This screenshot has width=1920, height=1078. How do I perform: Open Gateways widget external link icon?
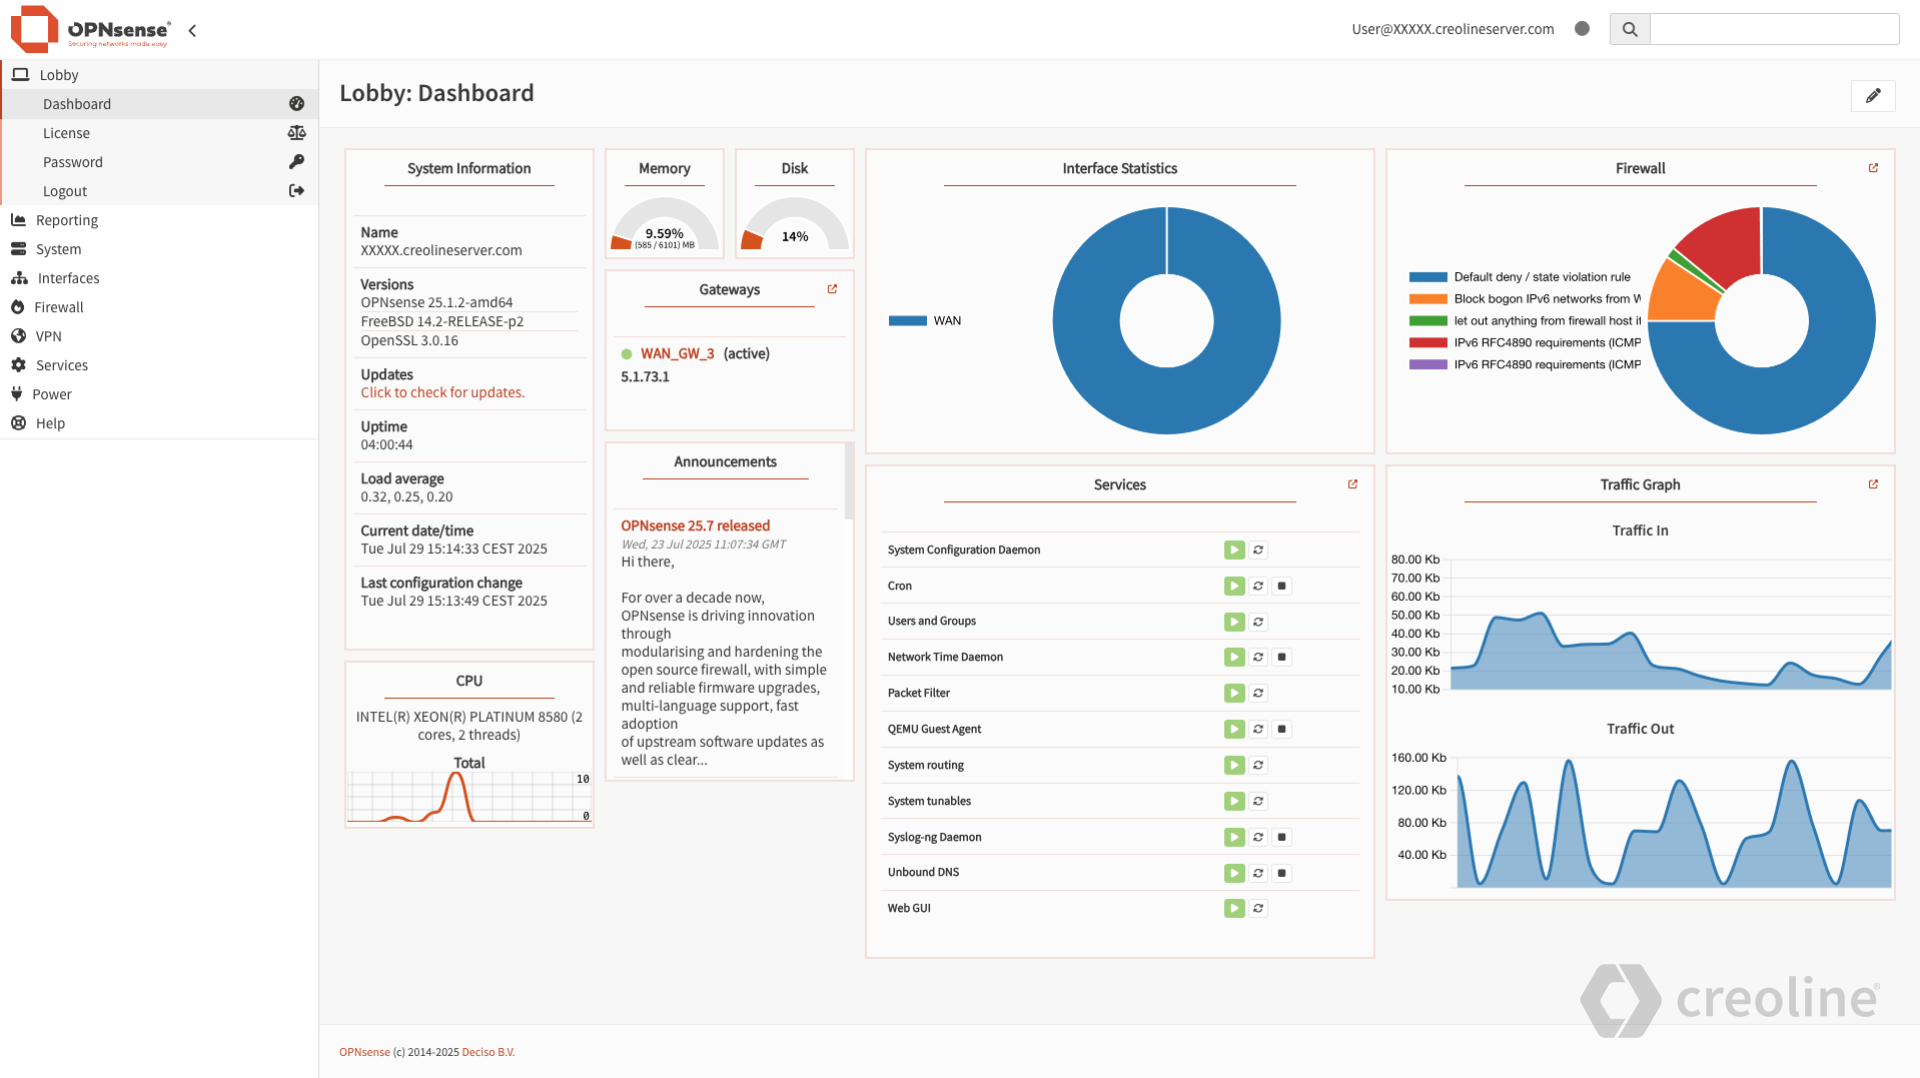tap(832, 289)
